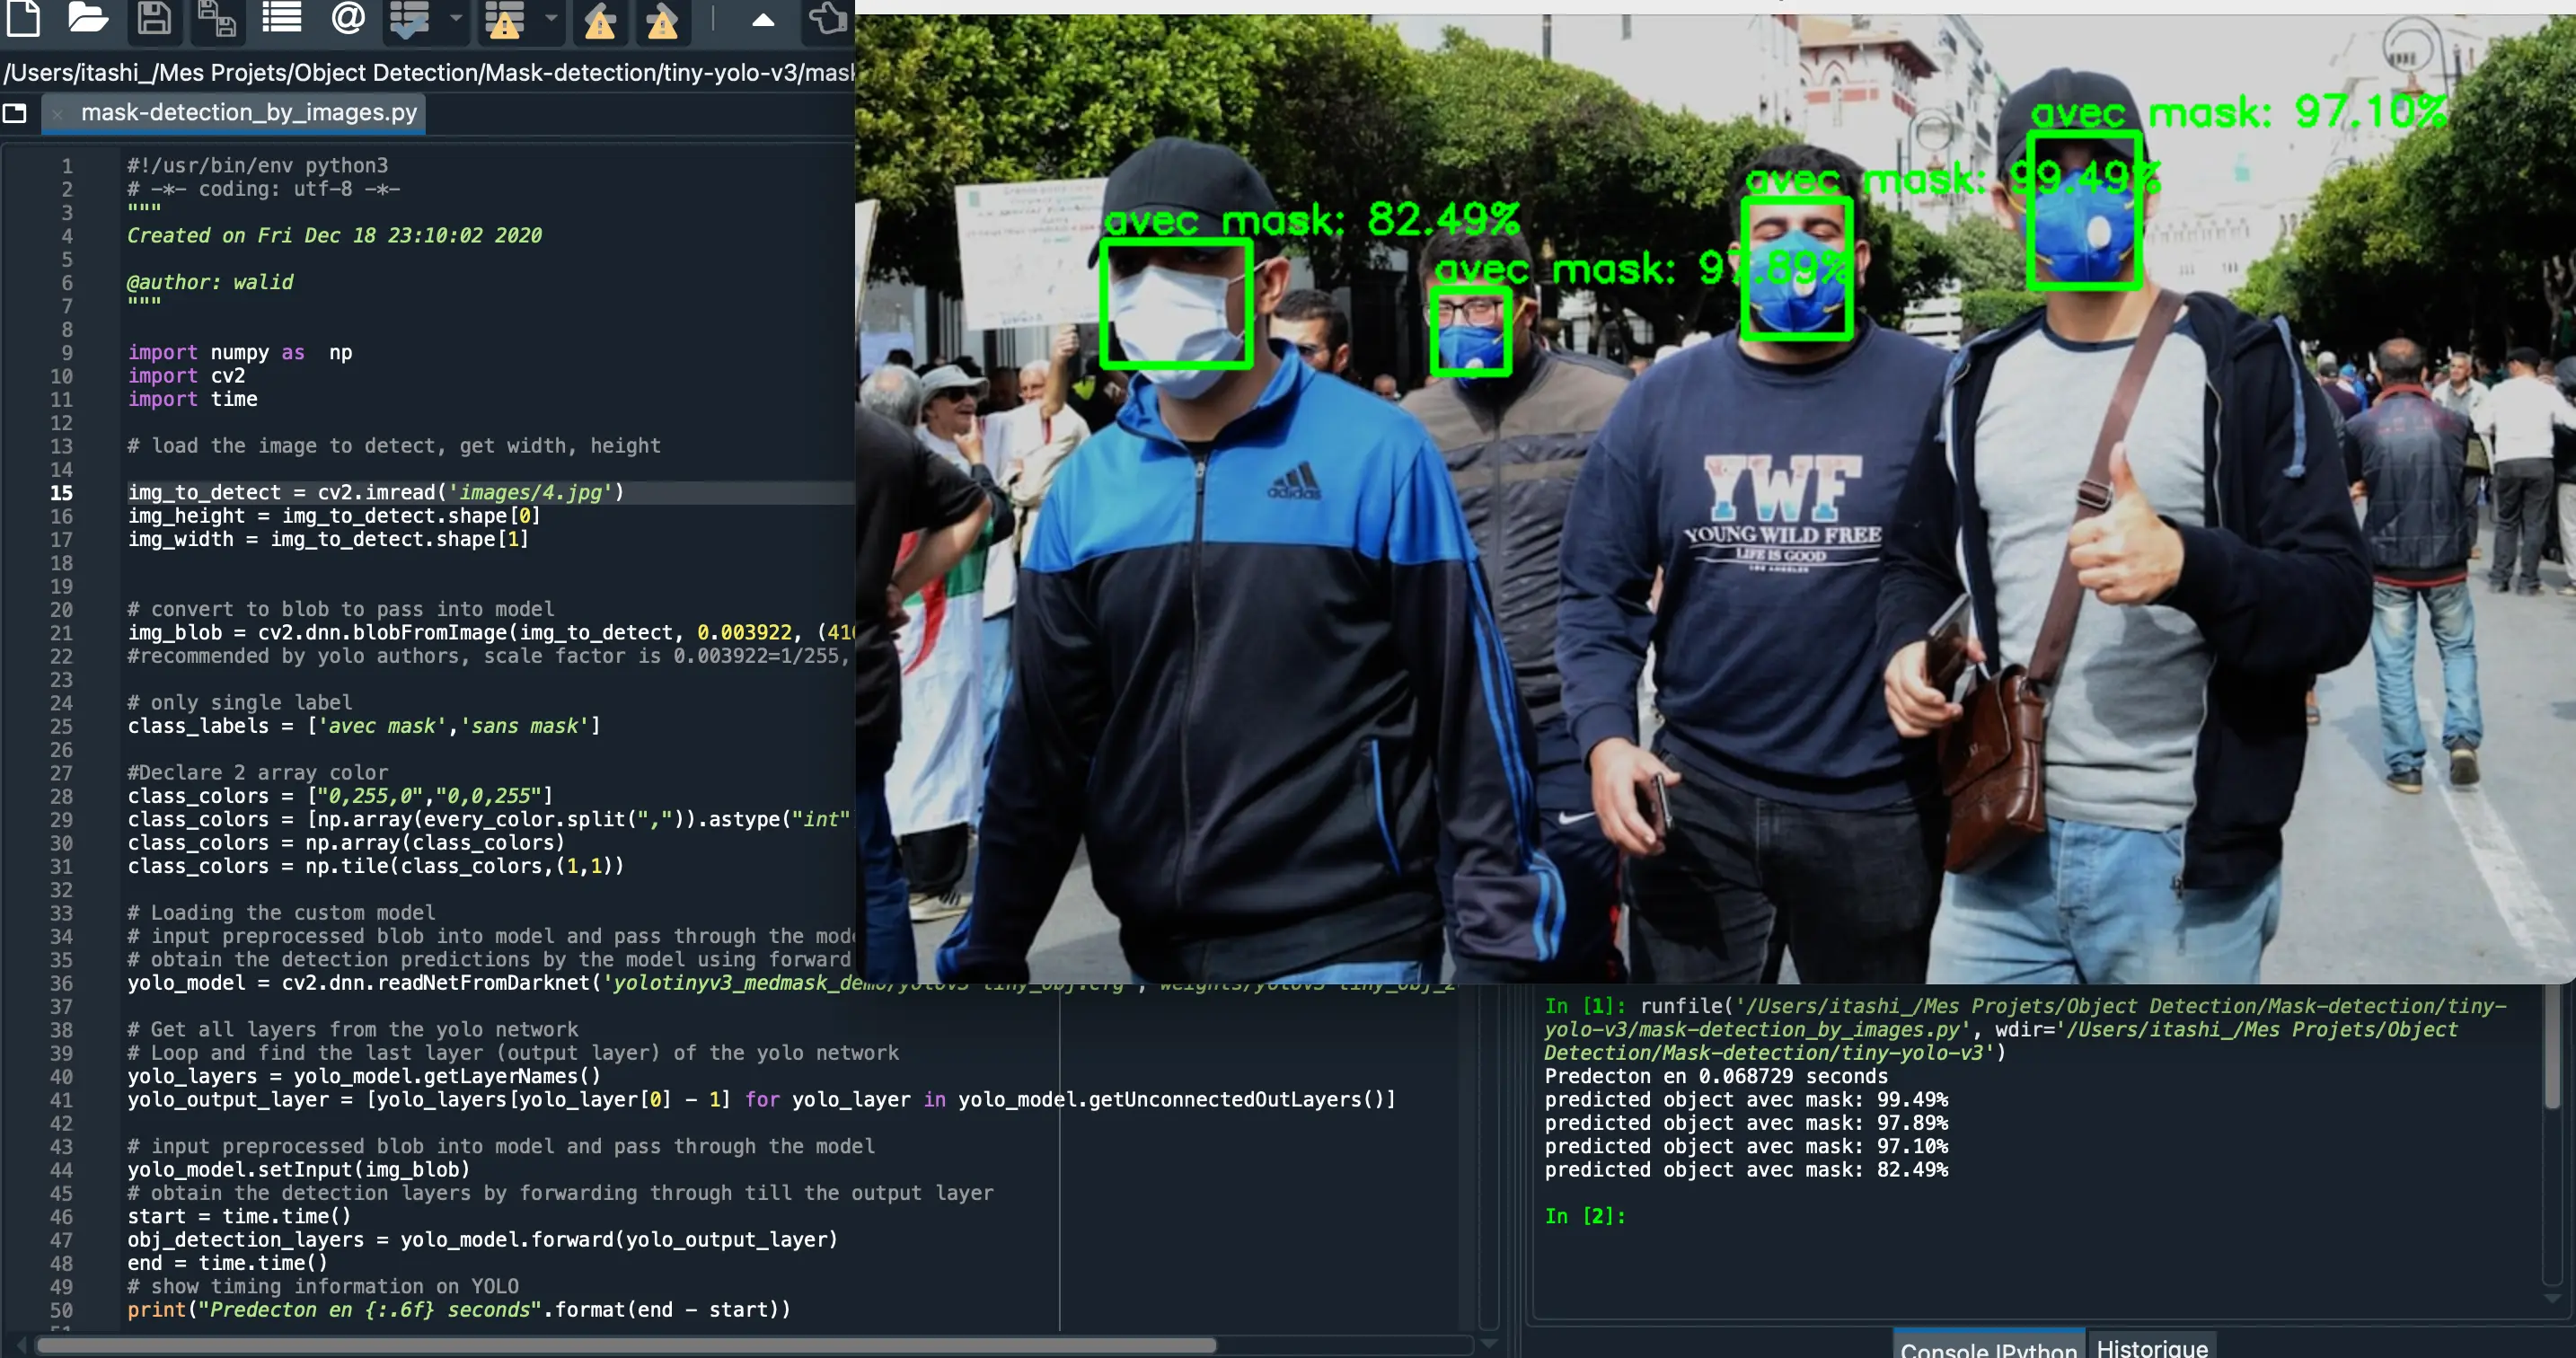The height and width of the screenshot is (1358, 2576).
Task: Click the Save all files icon
Action: (x=217, y=19)
